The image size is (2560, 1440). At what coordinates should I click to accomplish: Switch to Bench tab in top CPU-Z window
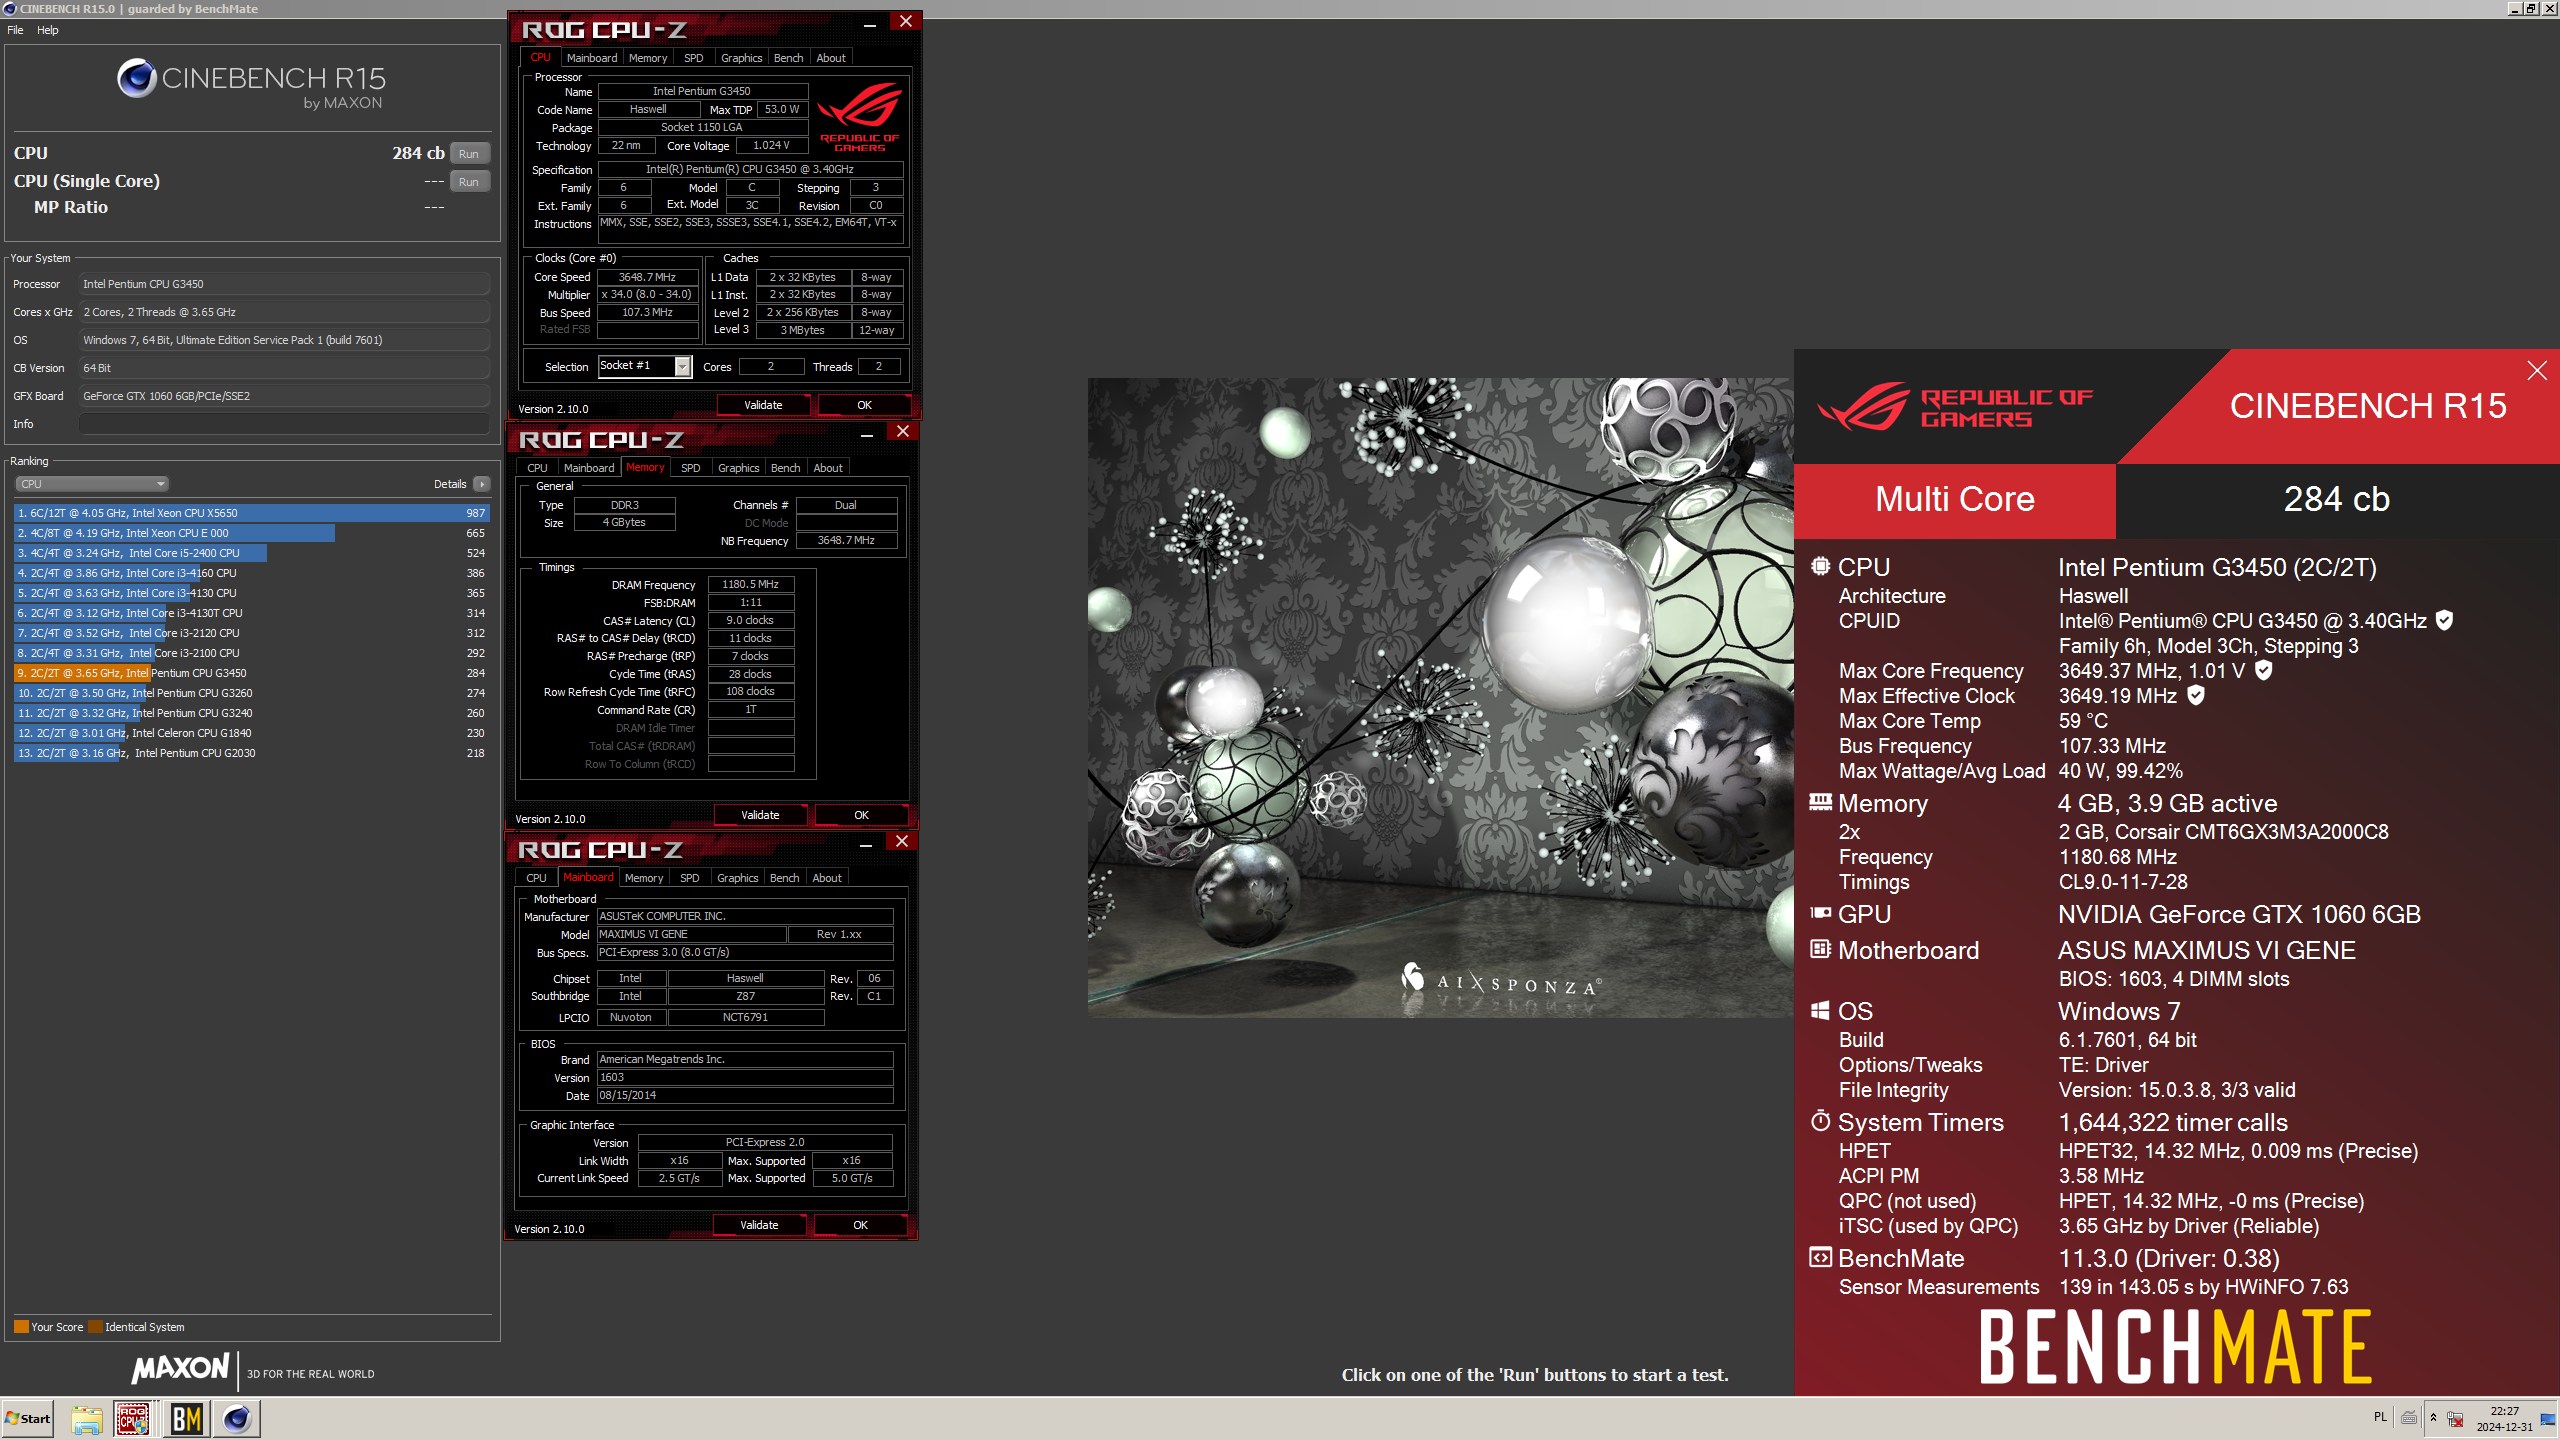point(789,58)
